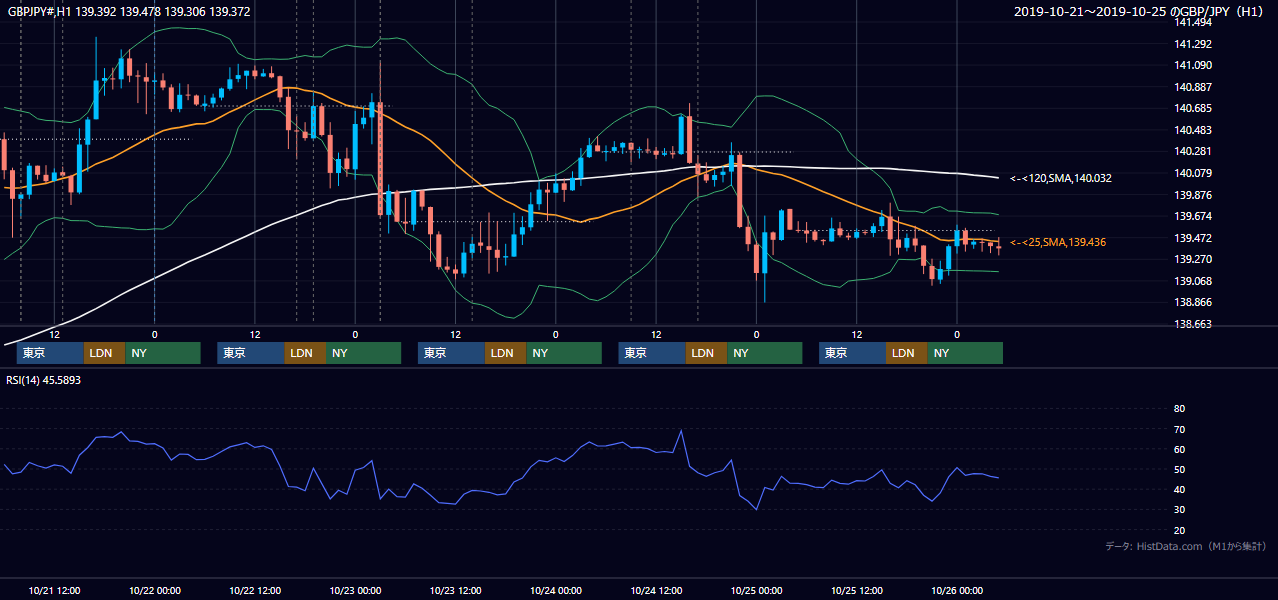Select the 東京 session block for 10/21
Viewport: 1278px width, 600px height.
(x=50, y=353)
